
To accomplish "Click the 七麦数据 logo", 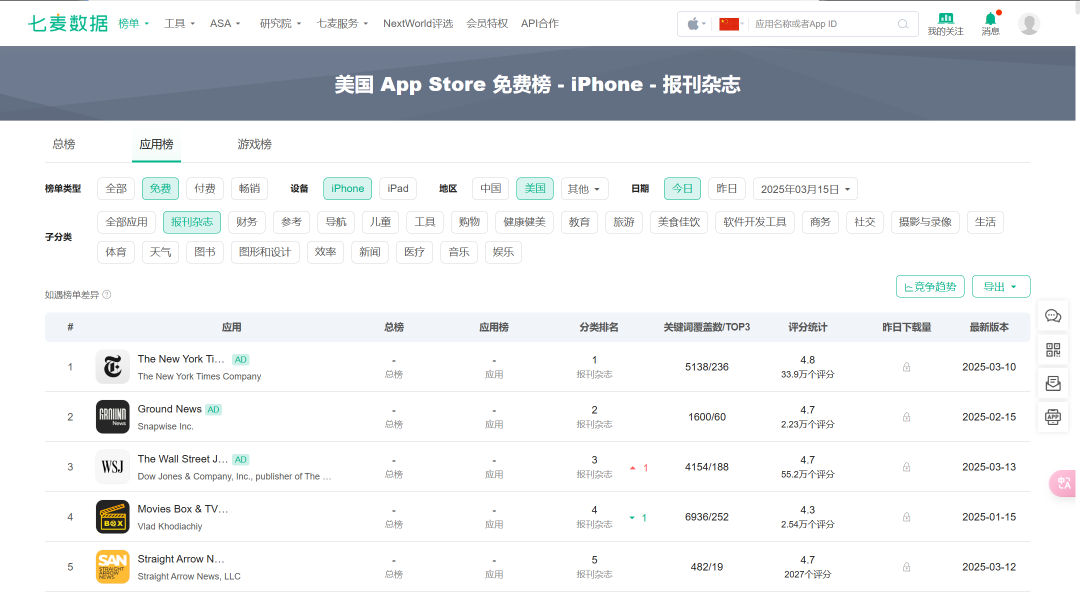I will click(x=68, y=23).
